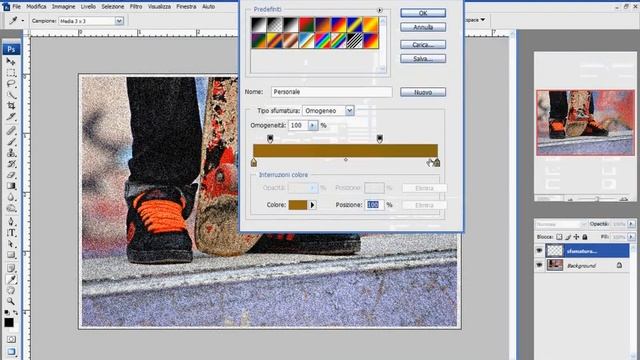Open the Immagine menu
640x360 pixels.
pyautogui.click(x=63, y=7)
